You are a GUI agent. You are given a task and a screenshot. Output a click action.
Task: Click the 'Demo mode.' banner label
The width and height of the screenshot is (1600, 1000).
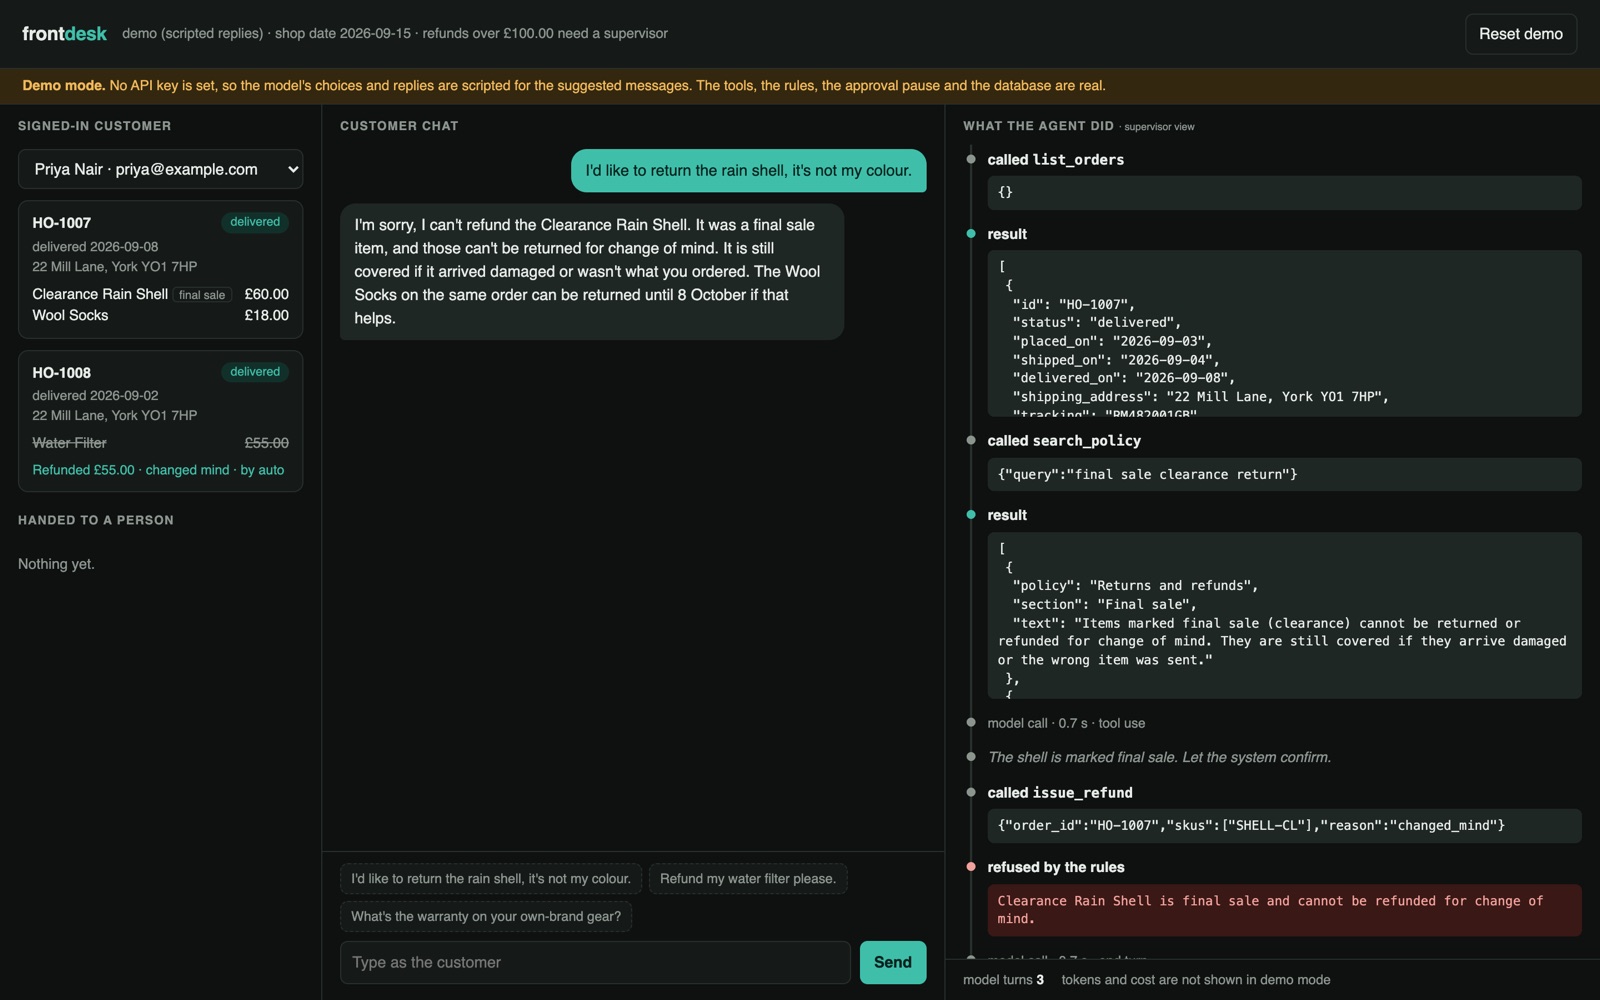[64, 86]
